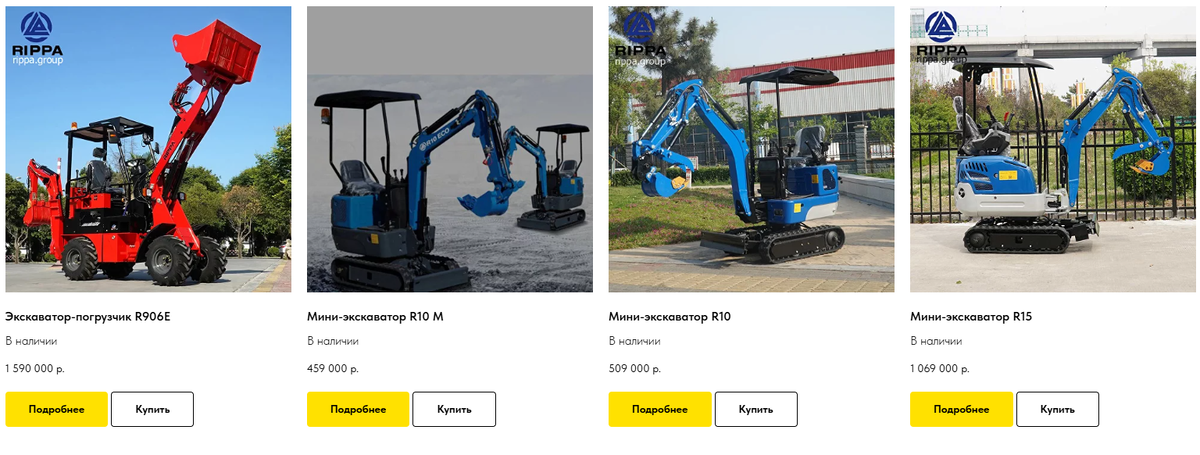Image resolution: width=1200 pixels, height=455 pixels.
Task: Open the Мини-экскаватор R10 M title link
Action: coord(375,317)
